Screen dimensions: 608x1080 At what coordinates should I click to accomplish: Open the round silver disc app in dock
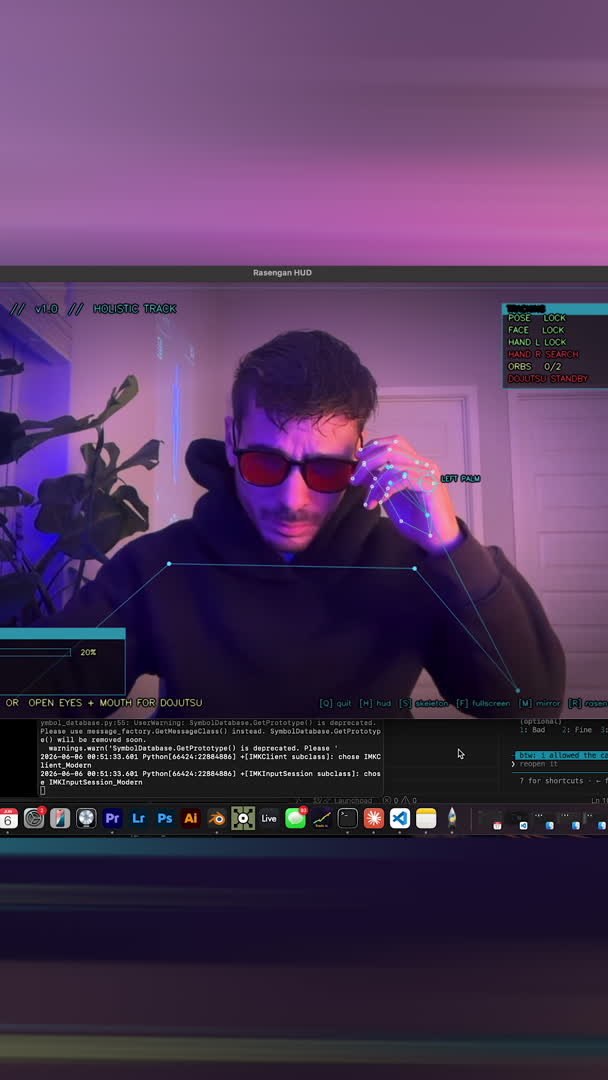[x=86, y=818]
